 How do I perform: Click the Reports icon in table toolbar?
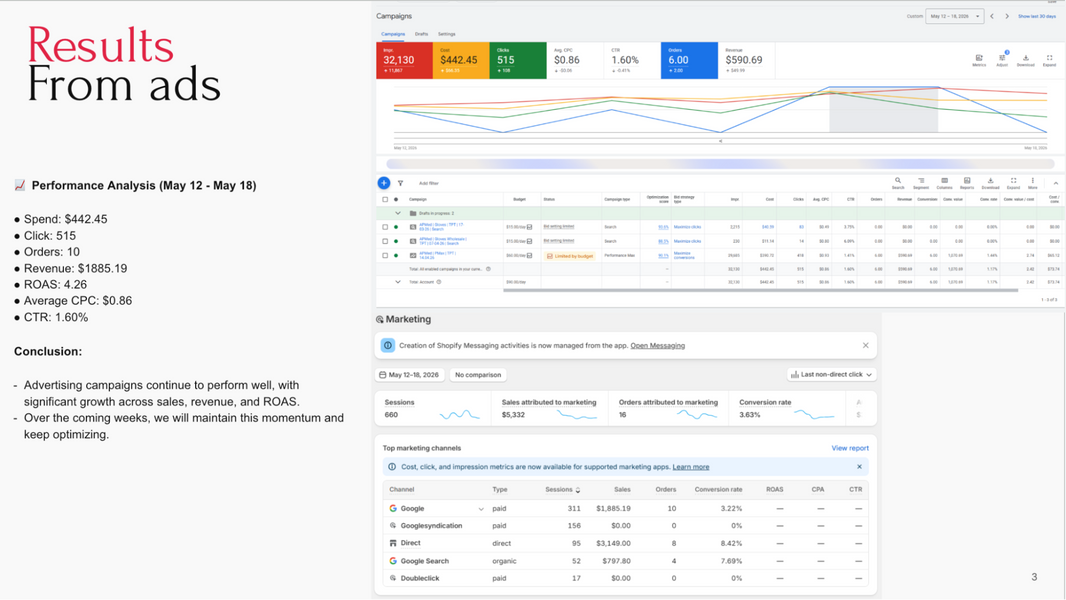(x=967, y=181)
